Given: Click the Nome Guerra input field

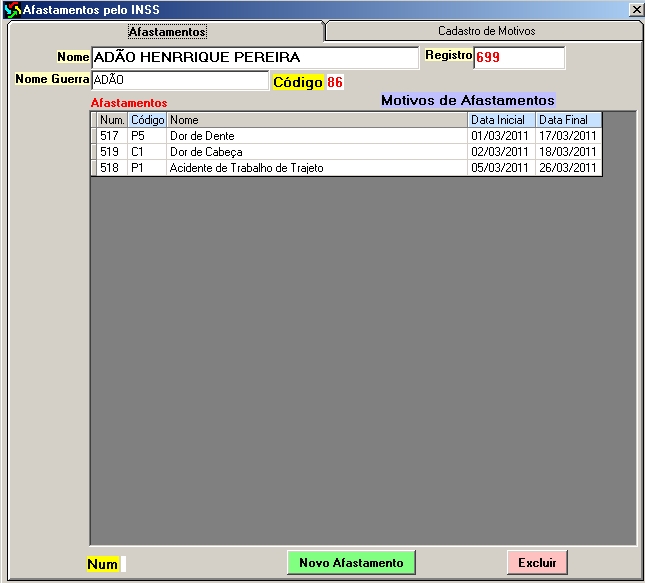Looking at the screenshot, I should [180, 80].
